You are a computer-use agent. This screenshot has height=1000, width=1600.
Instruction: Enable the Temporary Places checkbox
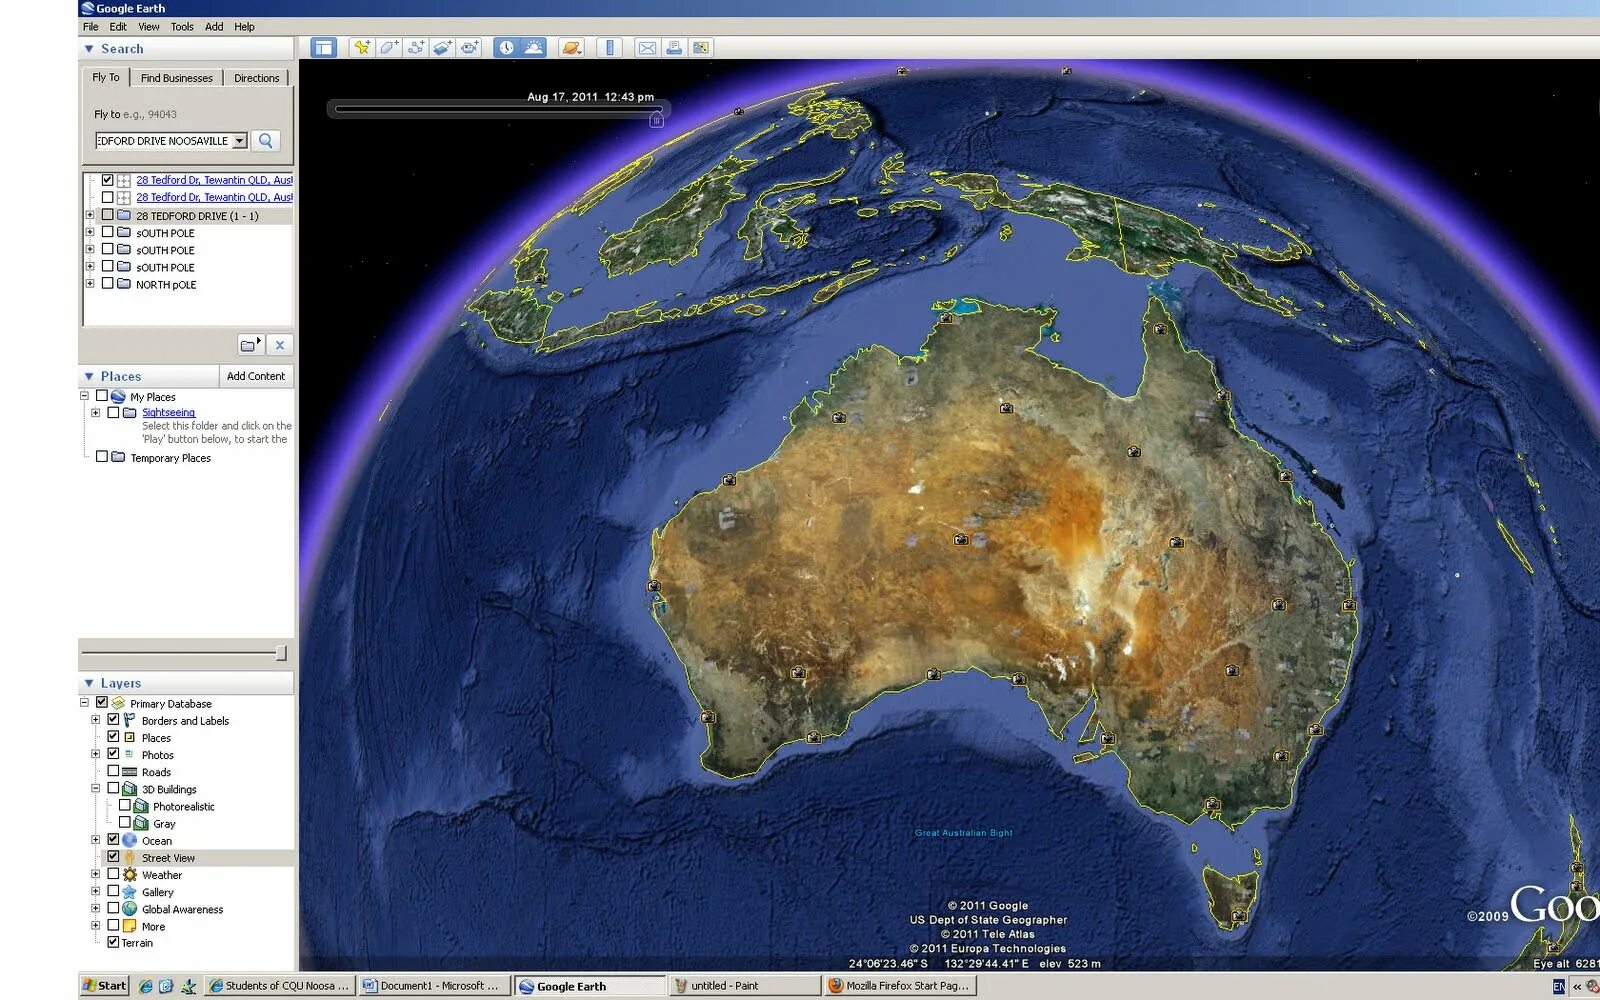(102, 457)
